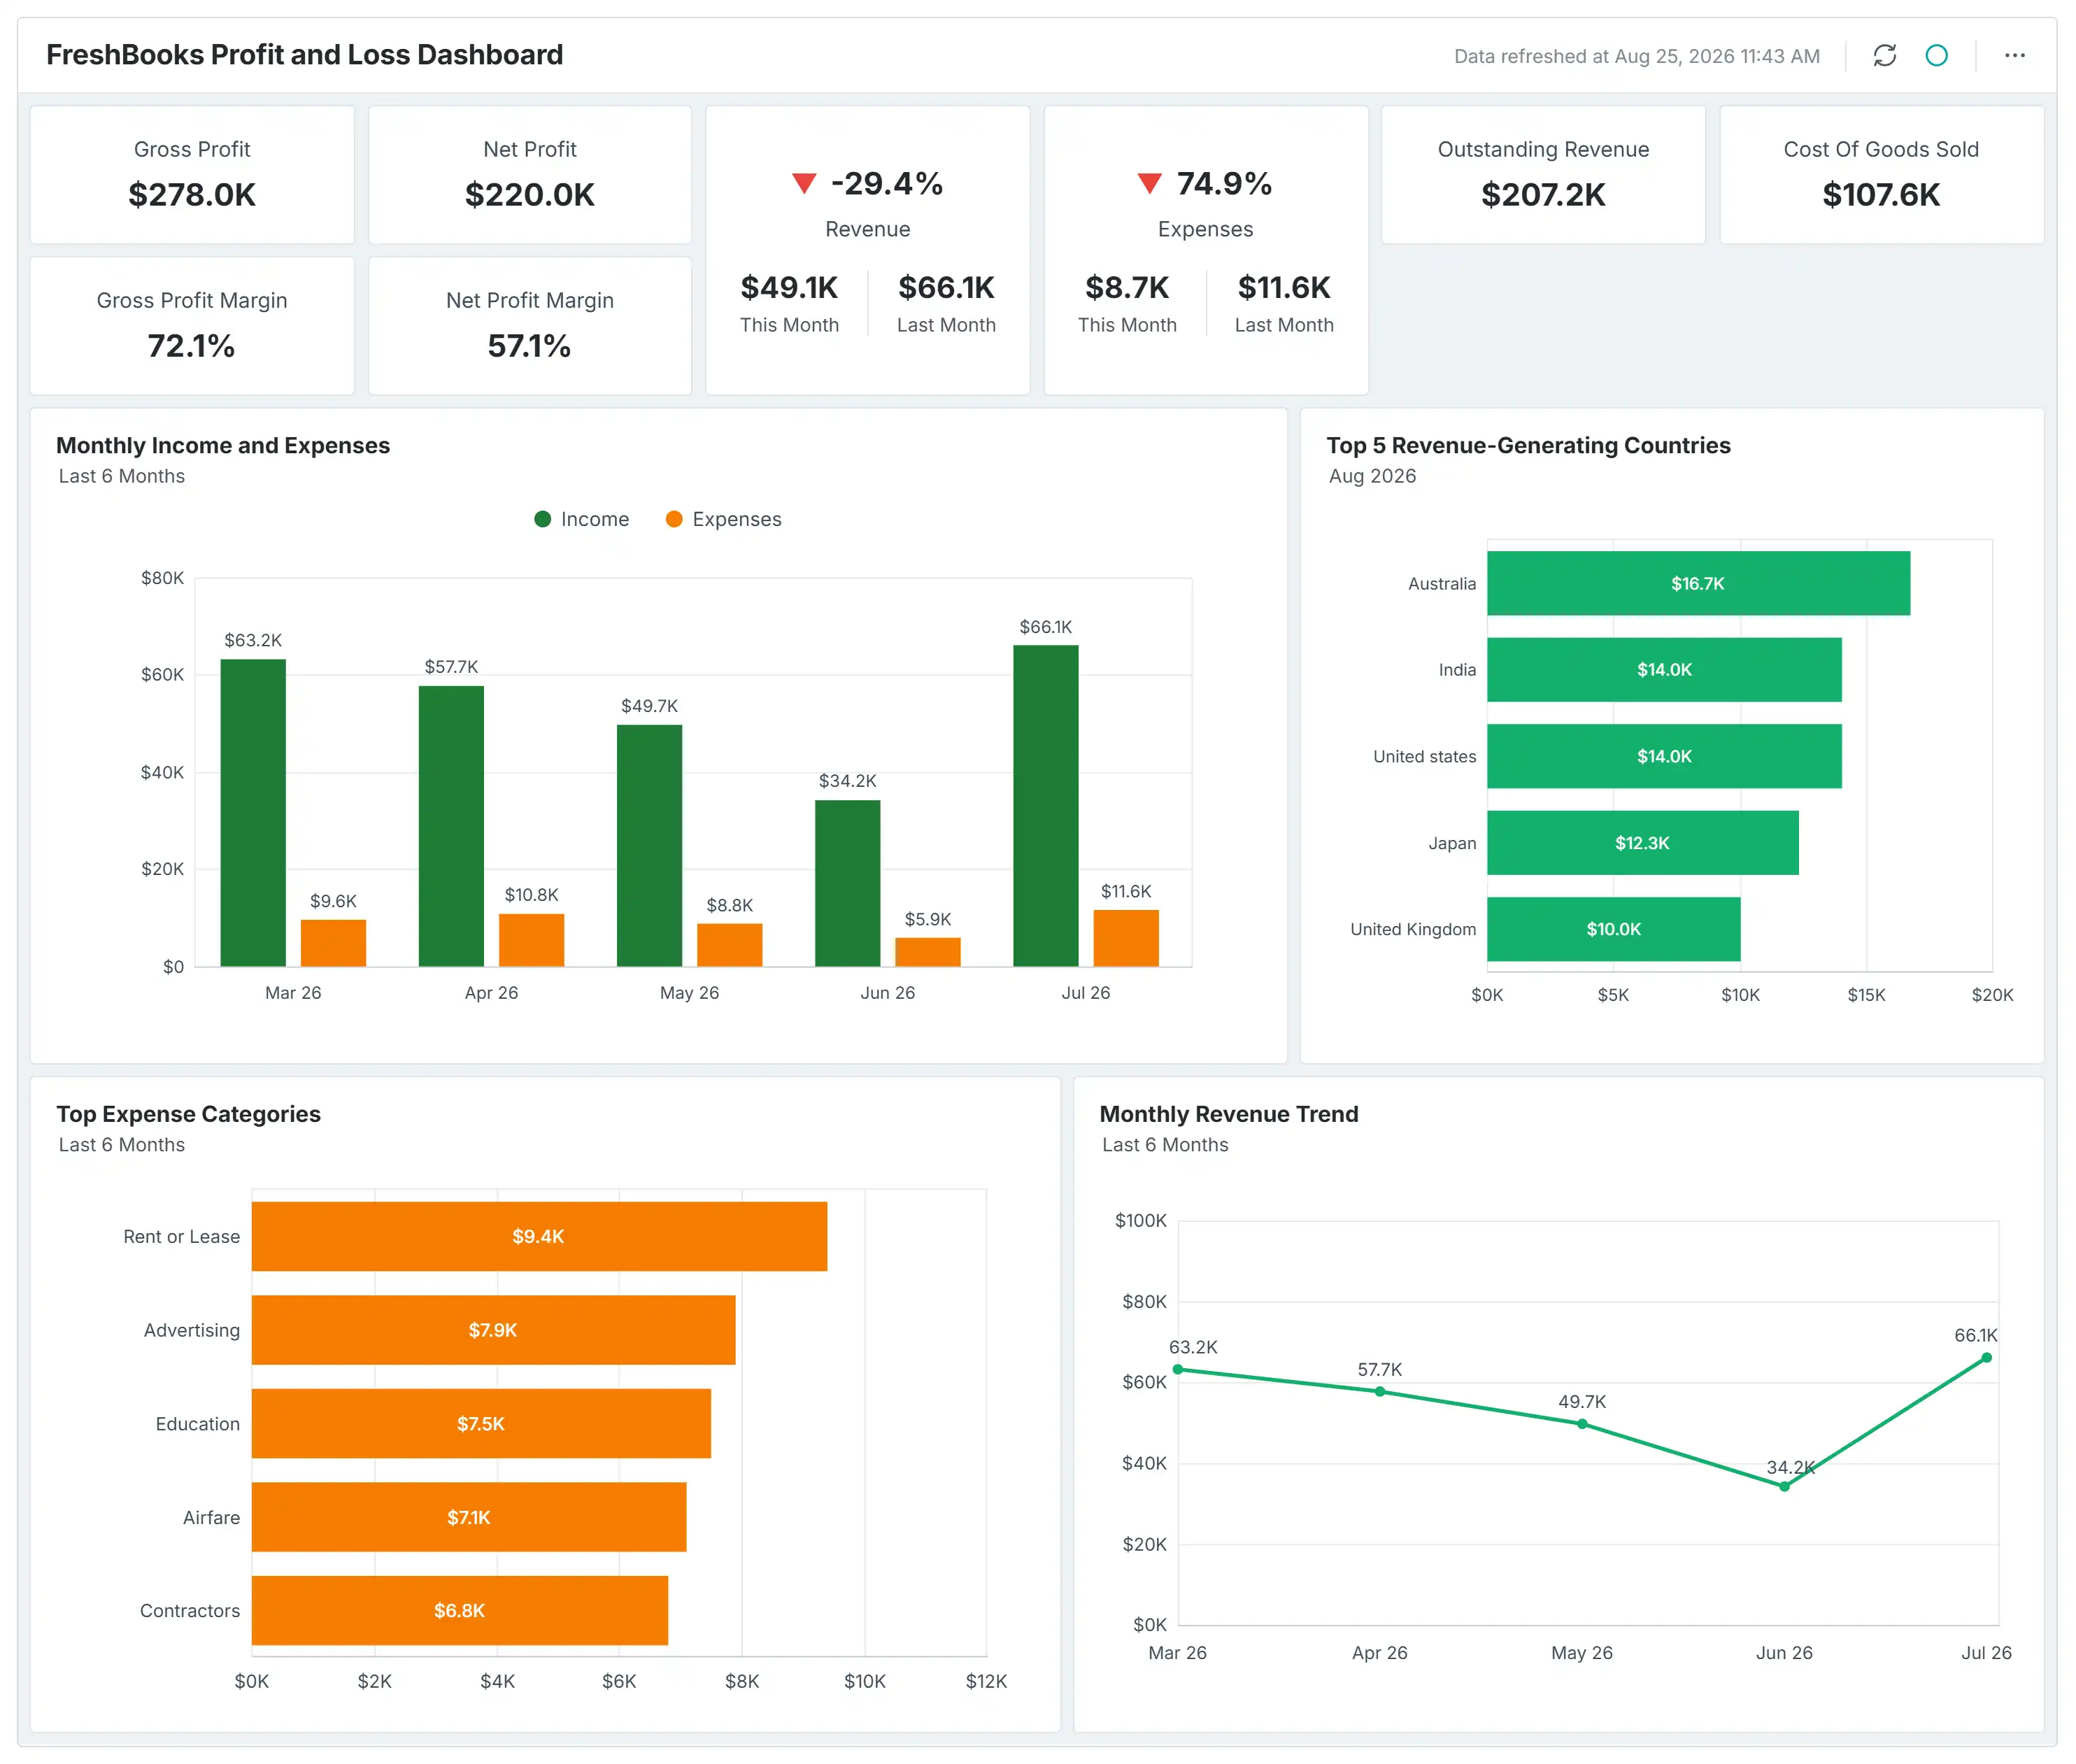The height and width of the screenshot is (1764, 2076).
Task: Click the India $14.0K bar
Action: pos(1664,670)
